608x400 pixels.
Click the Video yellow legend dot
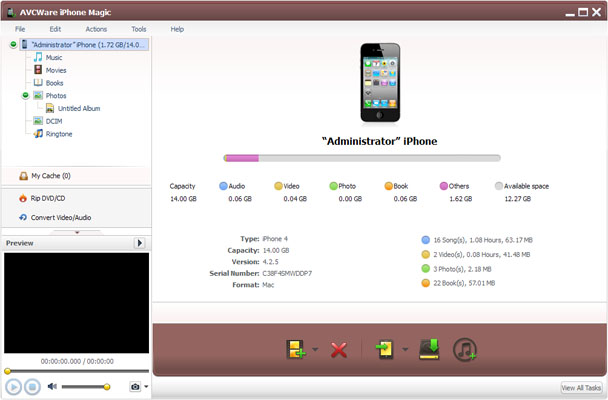pos(278,186)
